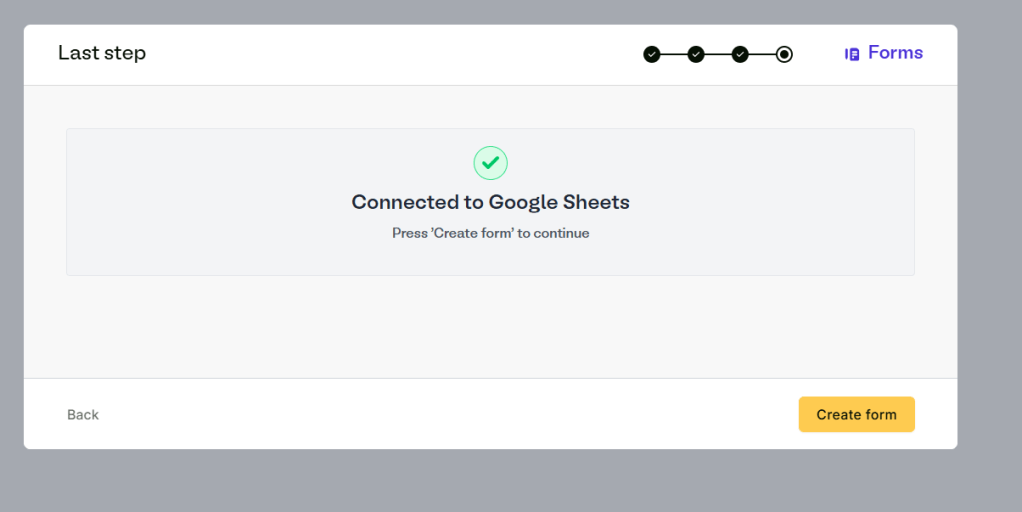The image size is (1022, 512).
Task: Click the 'Last step' dialog title
Action: [102, 53]
